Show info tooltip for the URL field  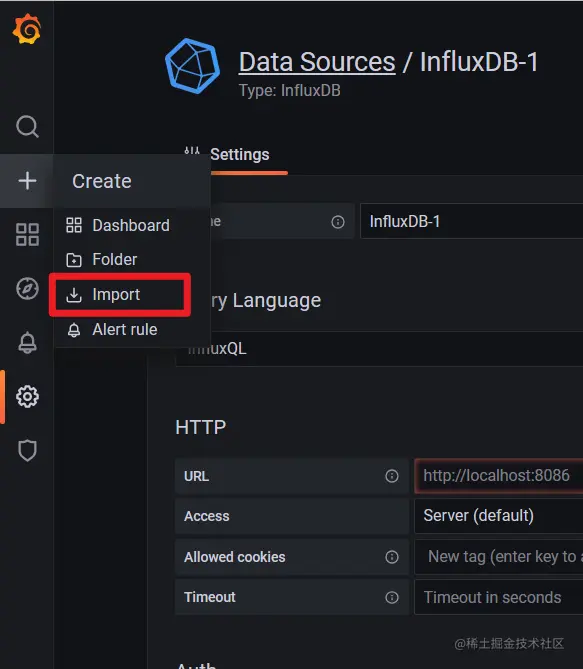click(x=392, y=476)
